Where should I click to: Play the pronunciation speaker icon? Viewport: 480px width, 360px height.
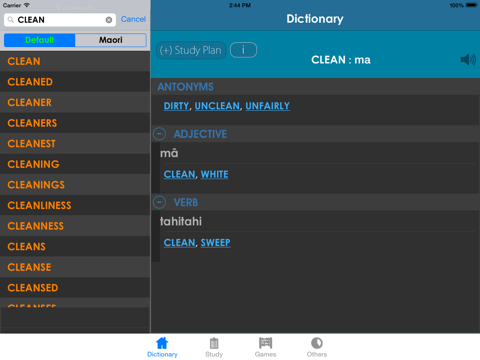point(468,60)
